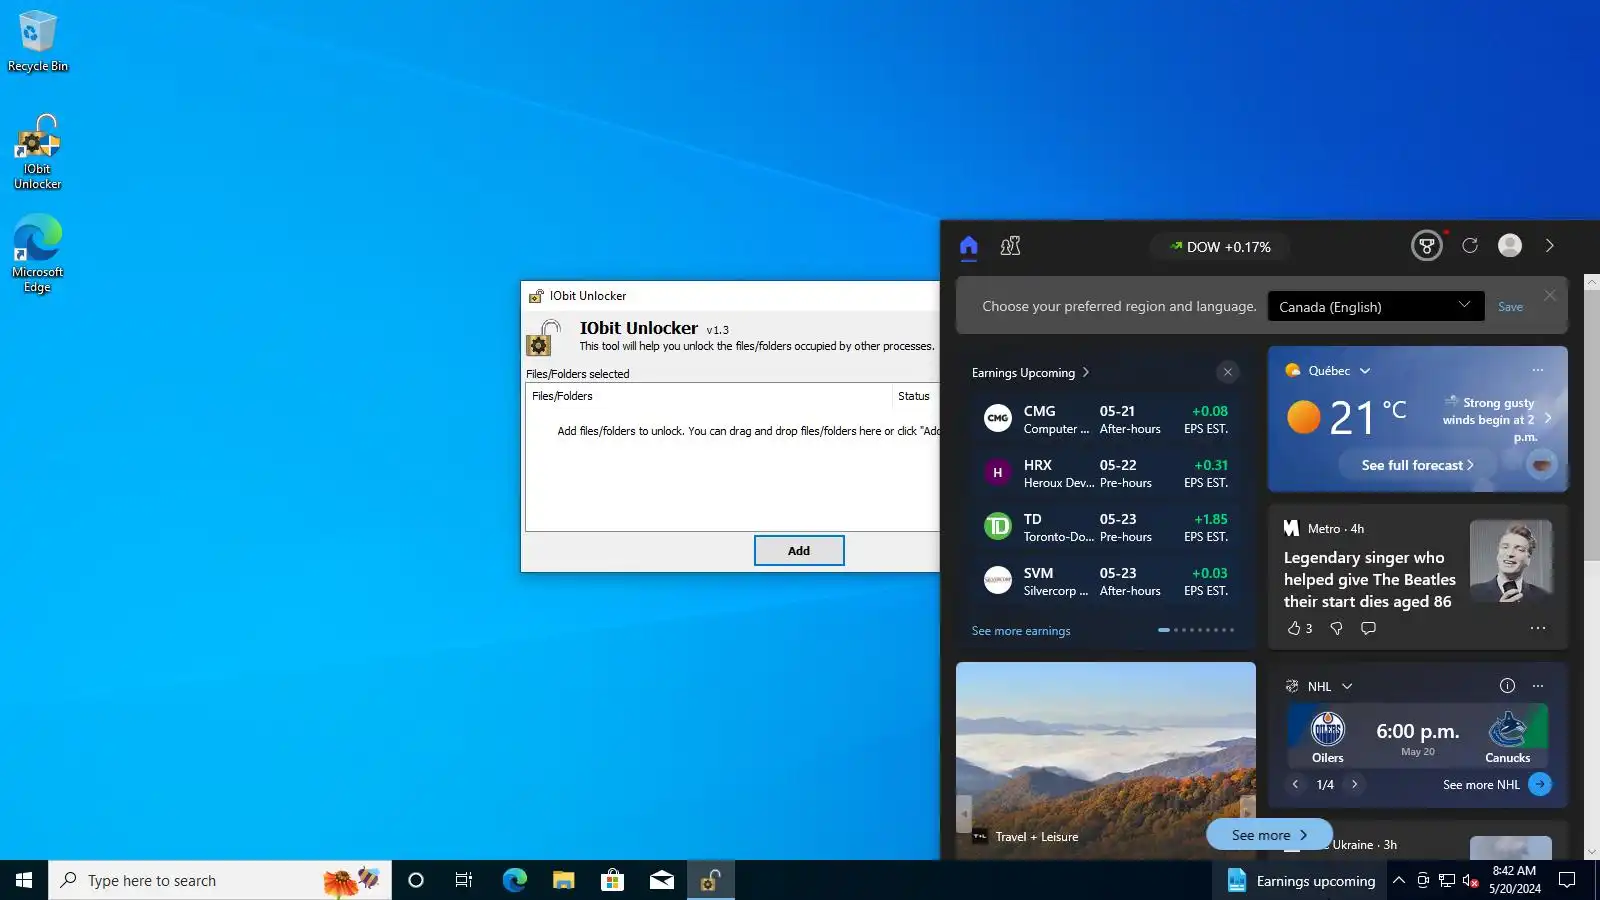1600x900 pixels.
Task: Click the taskbar search box
Action: pos(220,880)
